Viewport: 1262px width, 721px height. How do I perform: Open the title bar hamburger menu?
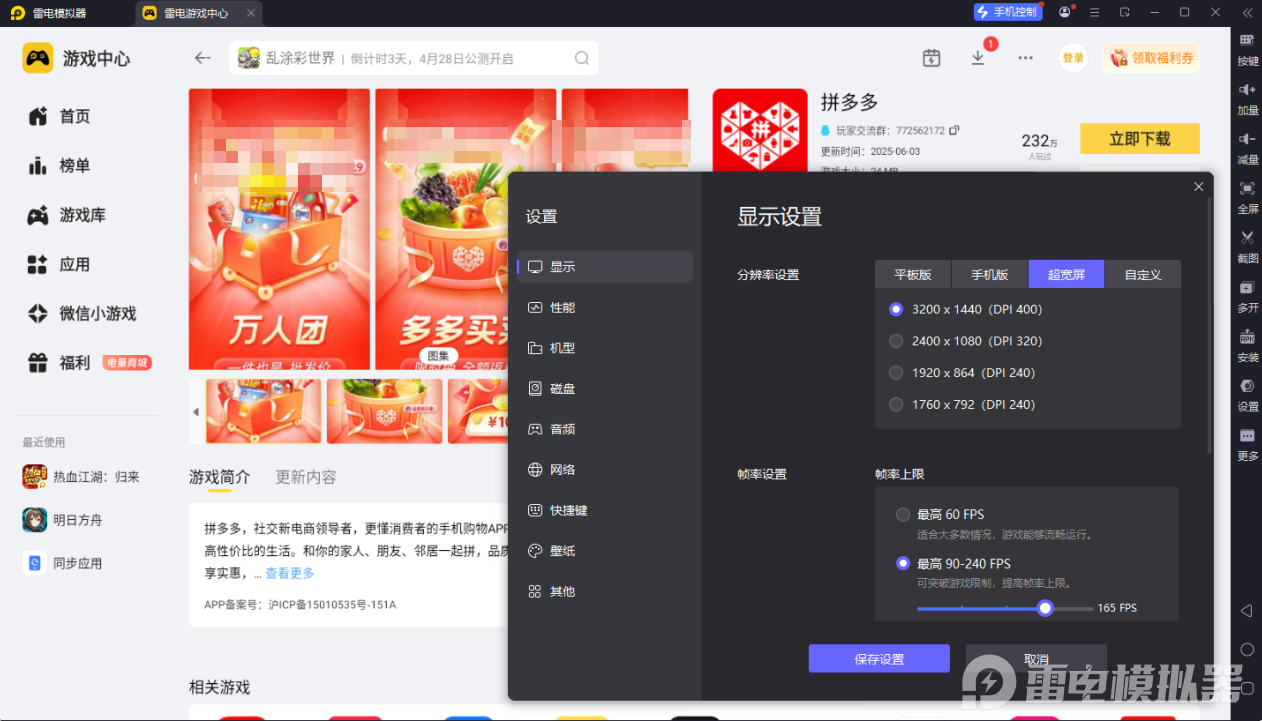[1095, 12]
